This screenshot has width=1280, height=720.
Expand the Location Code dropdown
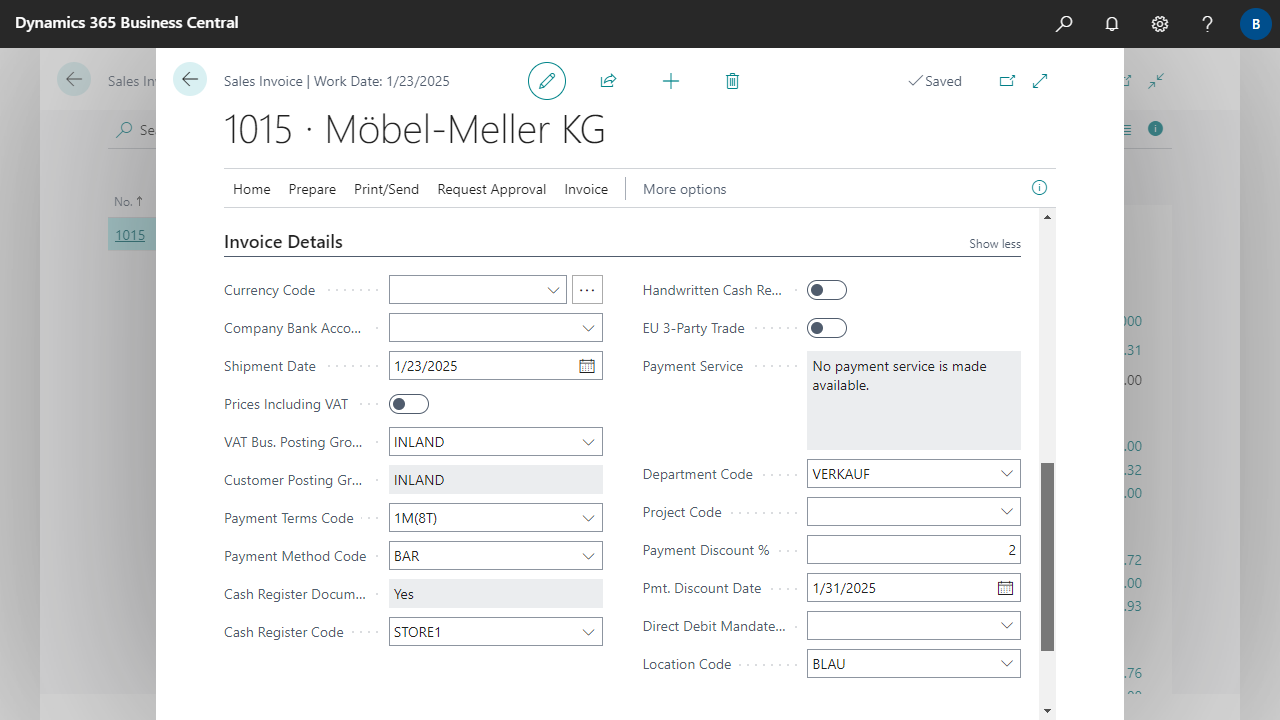pyautogui.click(x=1005, y=664)
